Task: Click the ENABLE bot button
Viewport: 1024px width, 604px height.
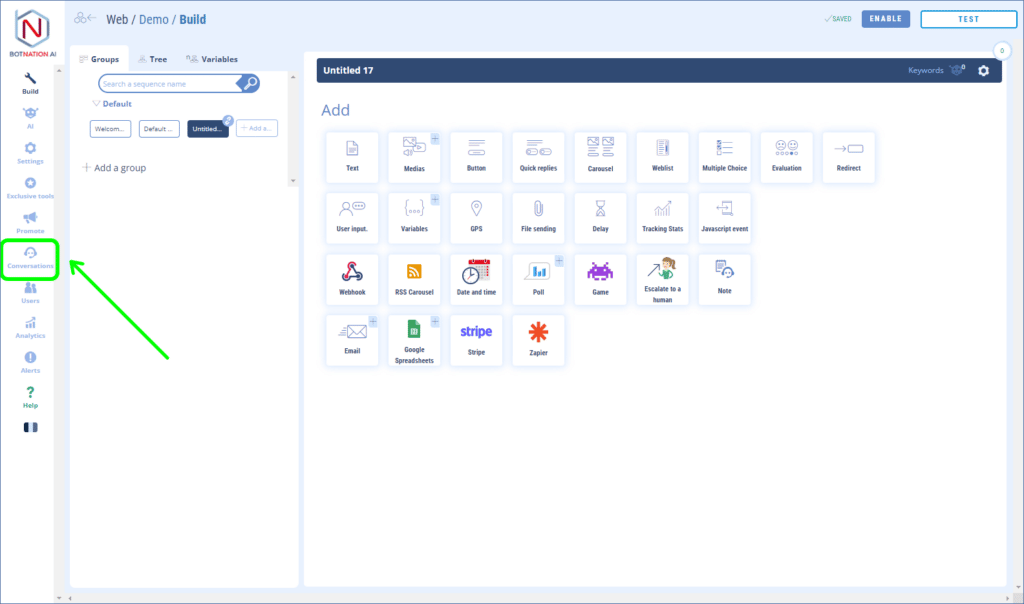Action: (x=886, y=19)
